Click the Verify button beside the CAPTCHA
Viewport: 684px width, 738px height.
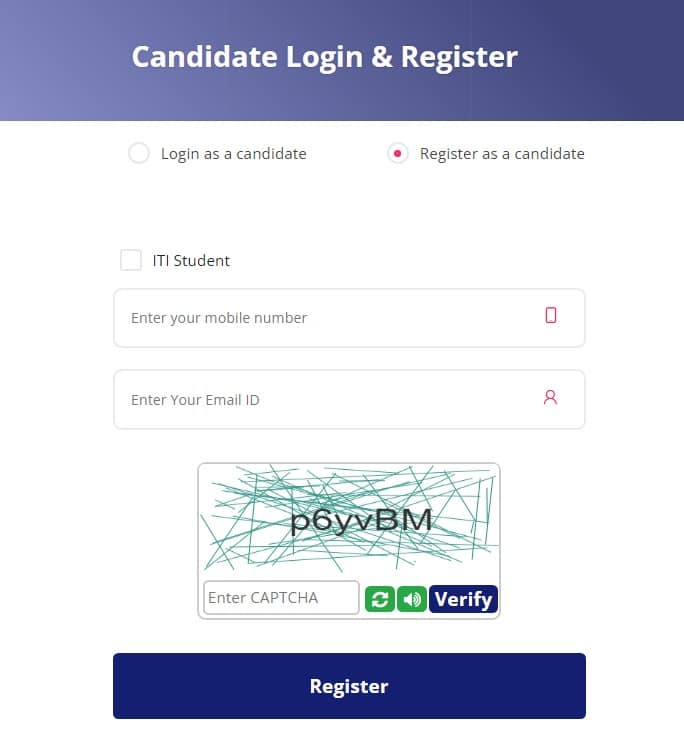[463, 599]
